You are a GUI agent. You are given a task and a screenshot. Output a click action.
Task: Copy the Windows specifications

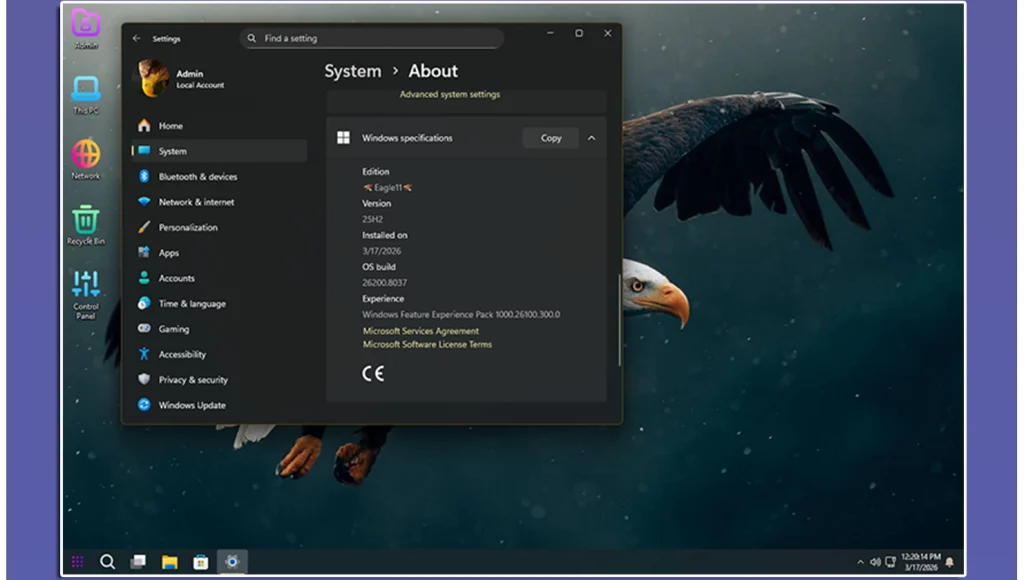point(551,138)
